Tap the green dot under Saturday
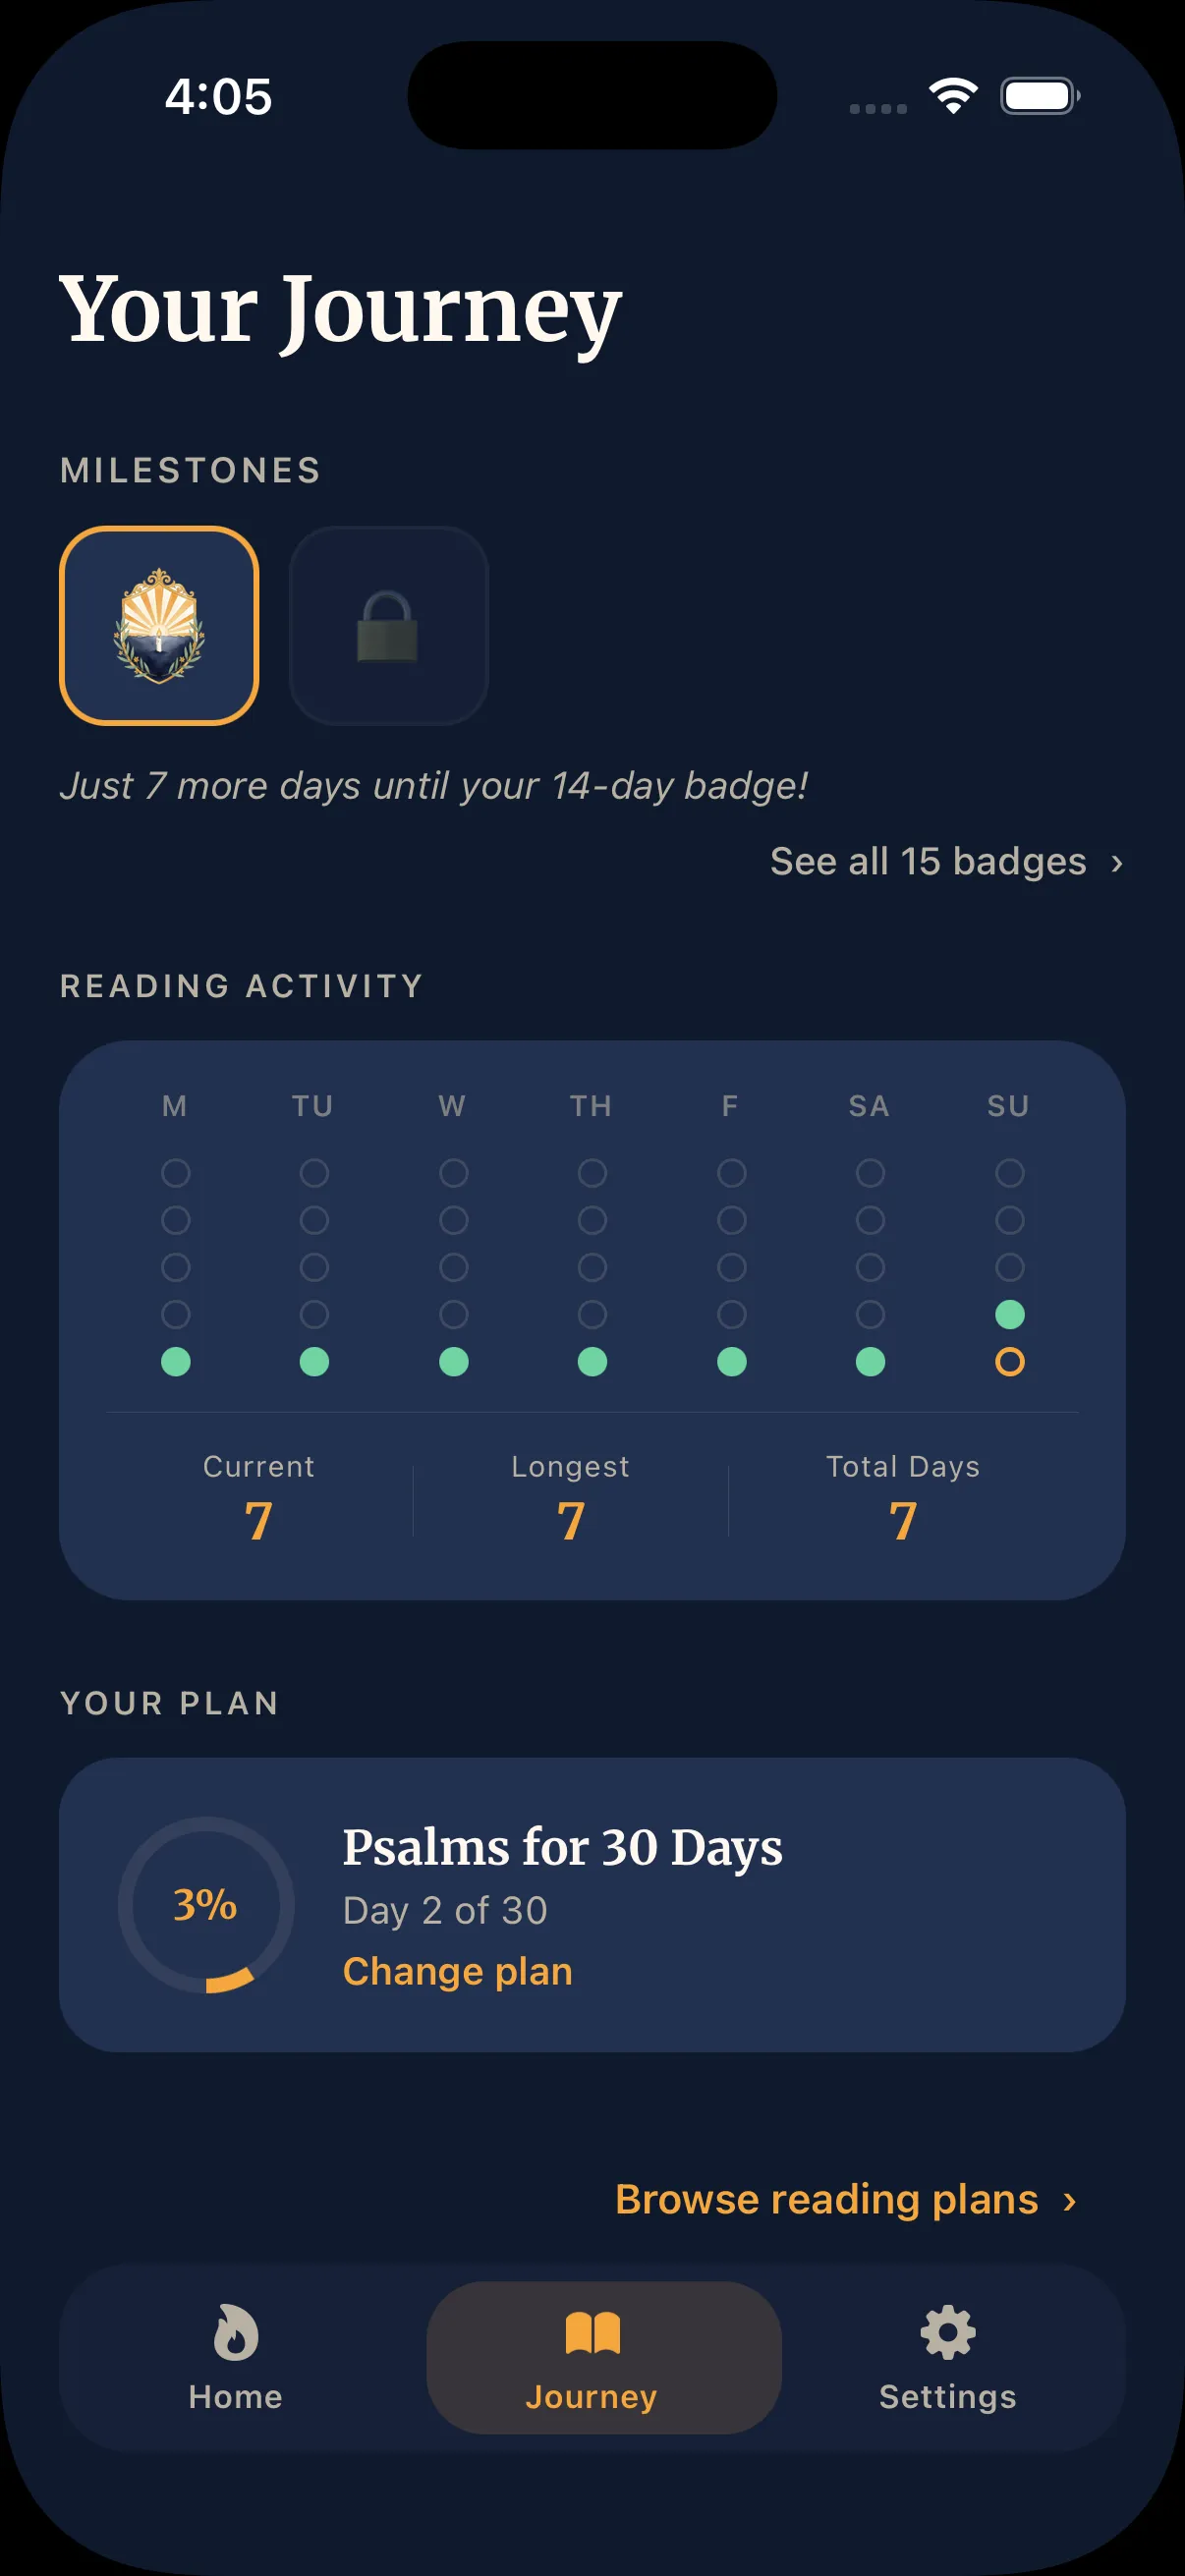The image size is (1185, 2576). tap(870, 1362)
